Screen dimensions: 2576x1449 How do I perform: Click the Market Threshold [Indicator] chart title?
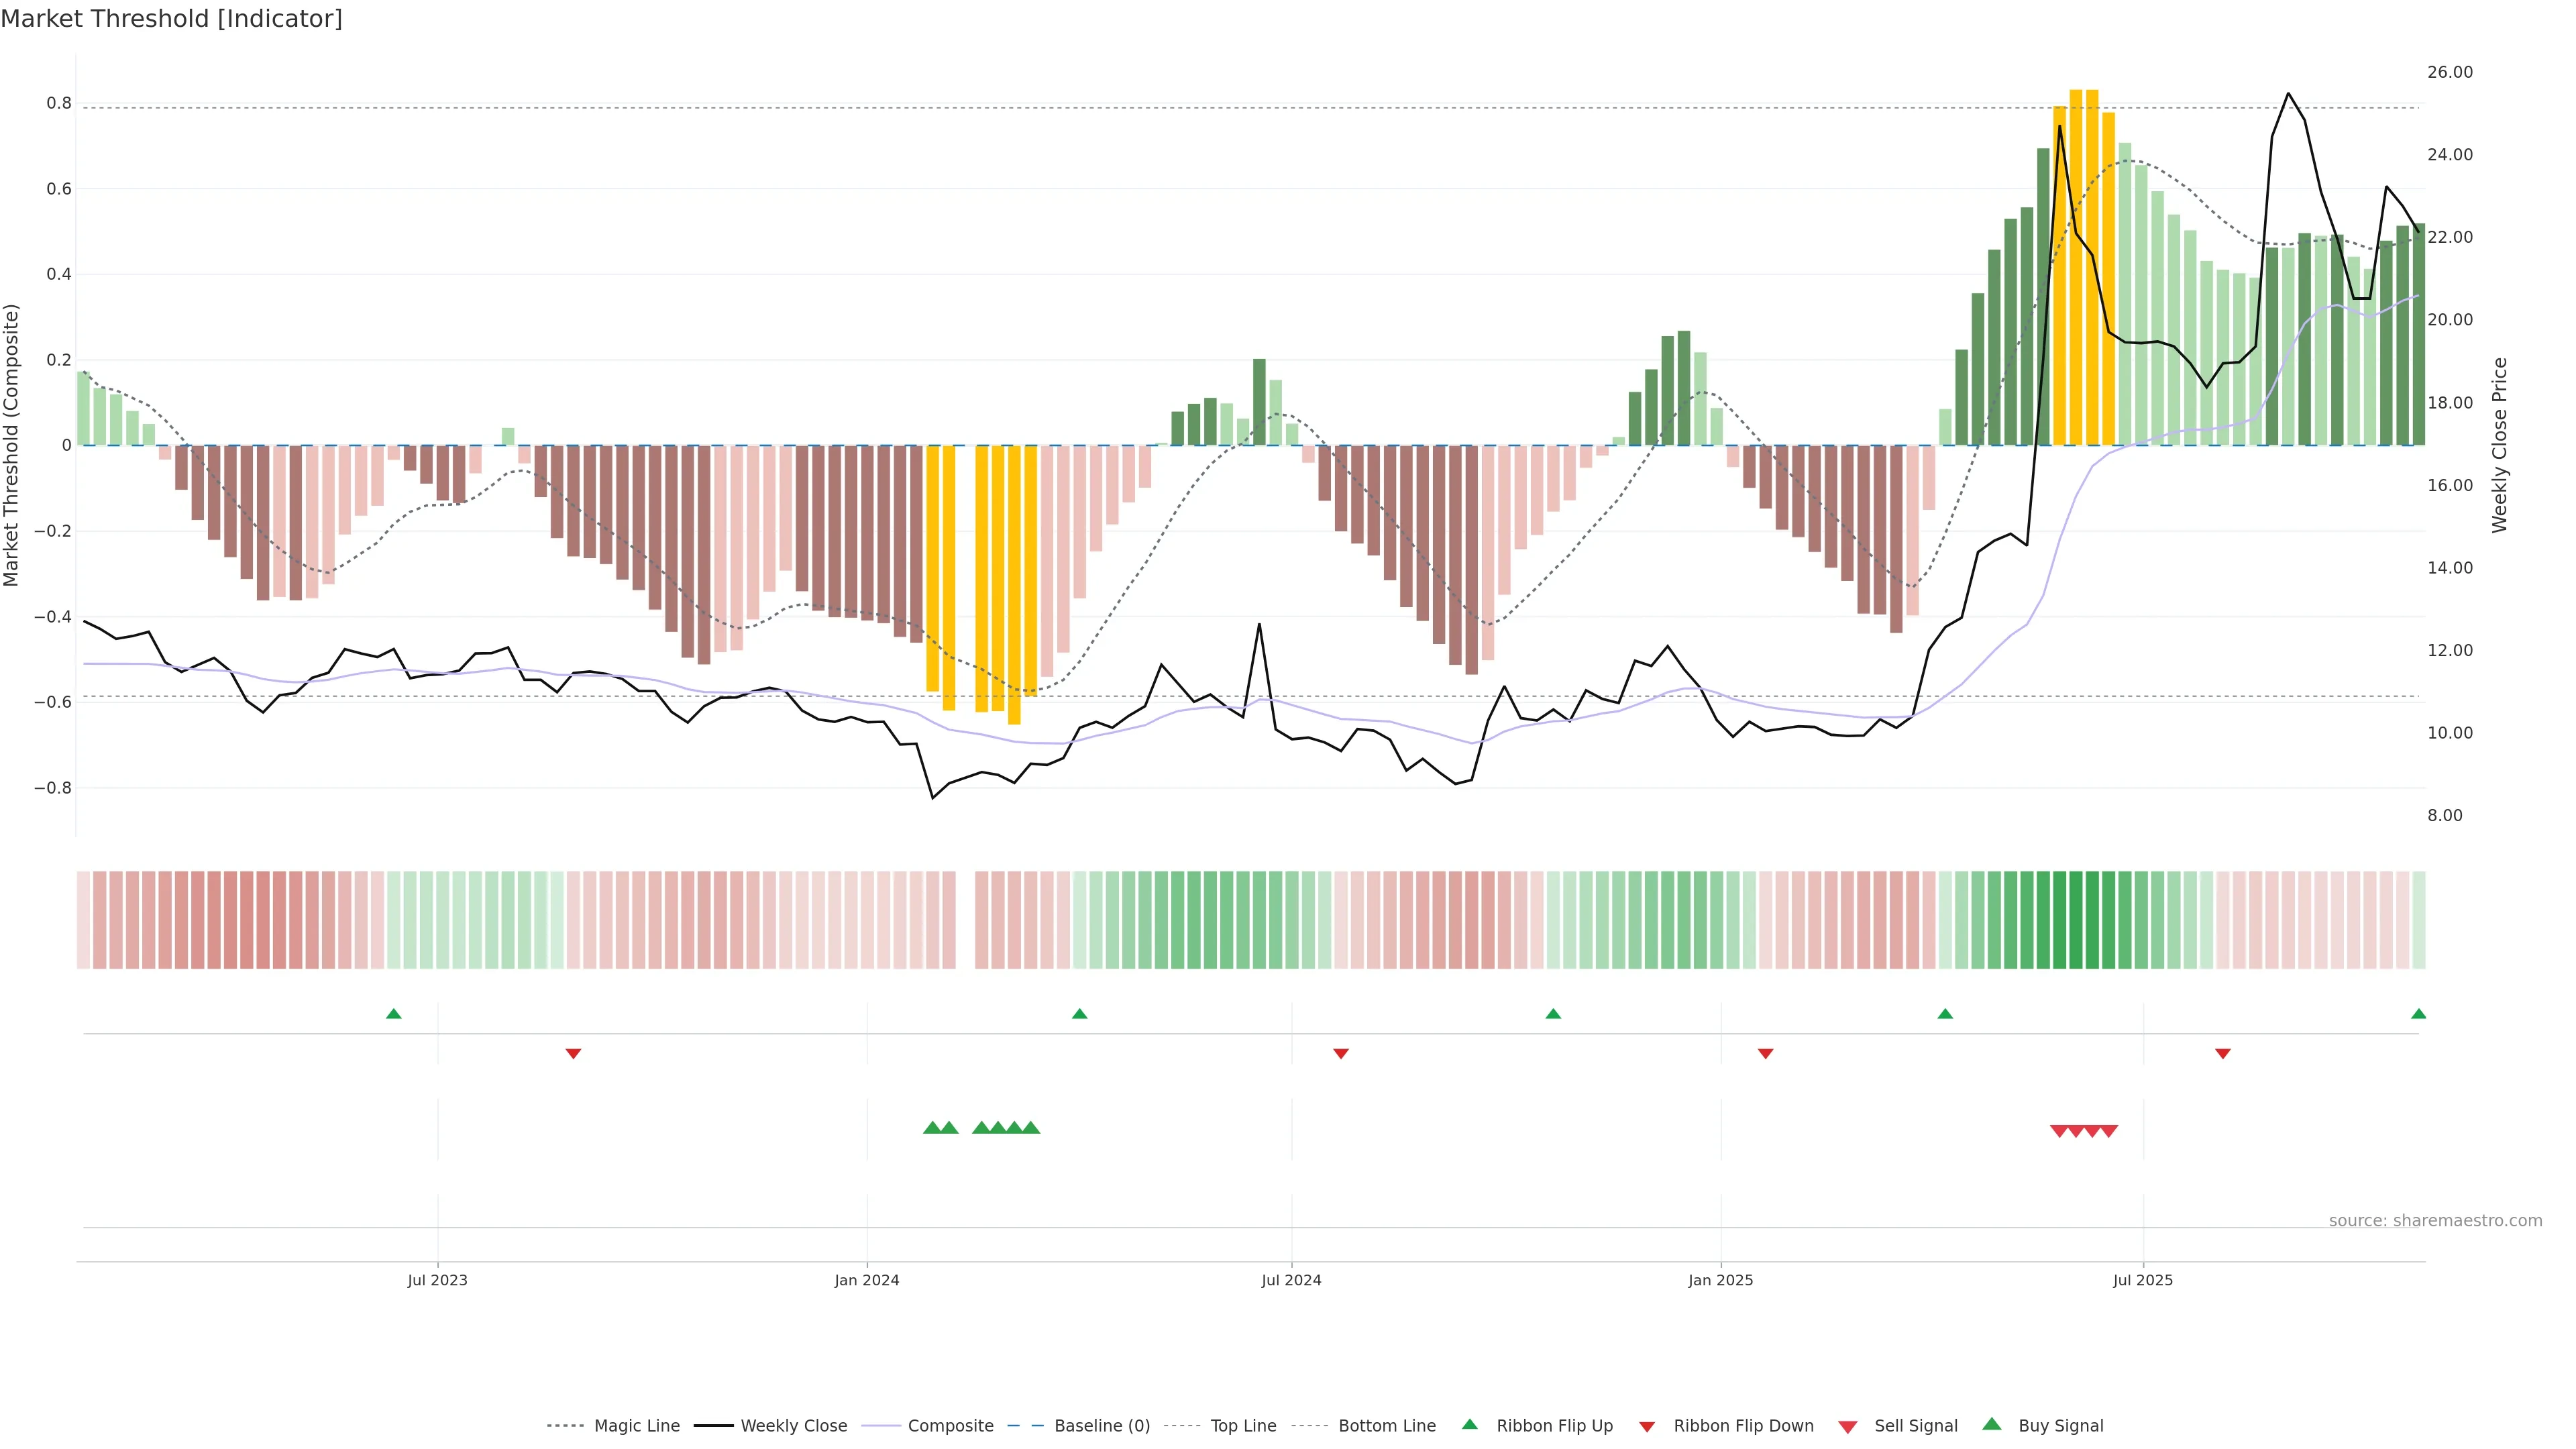coord(171,19)
